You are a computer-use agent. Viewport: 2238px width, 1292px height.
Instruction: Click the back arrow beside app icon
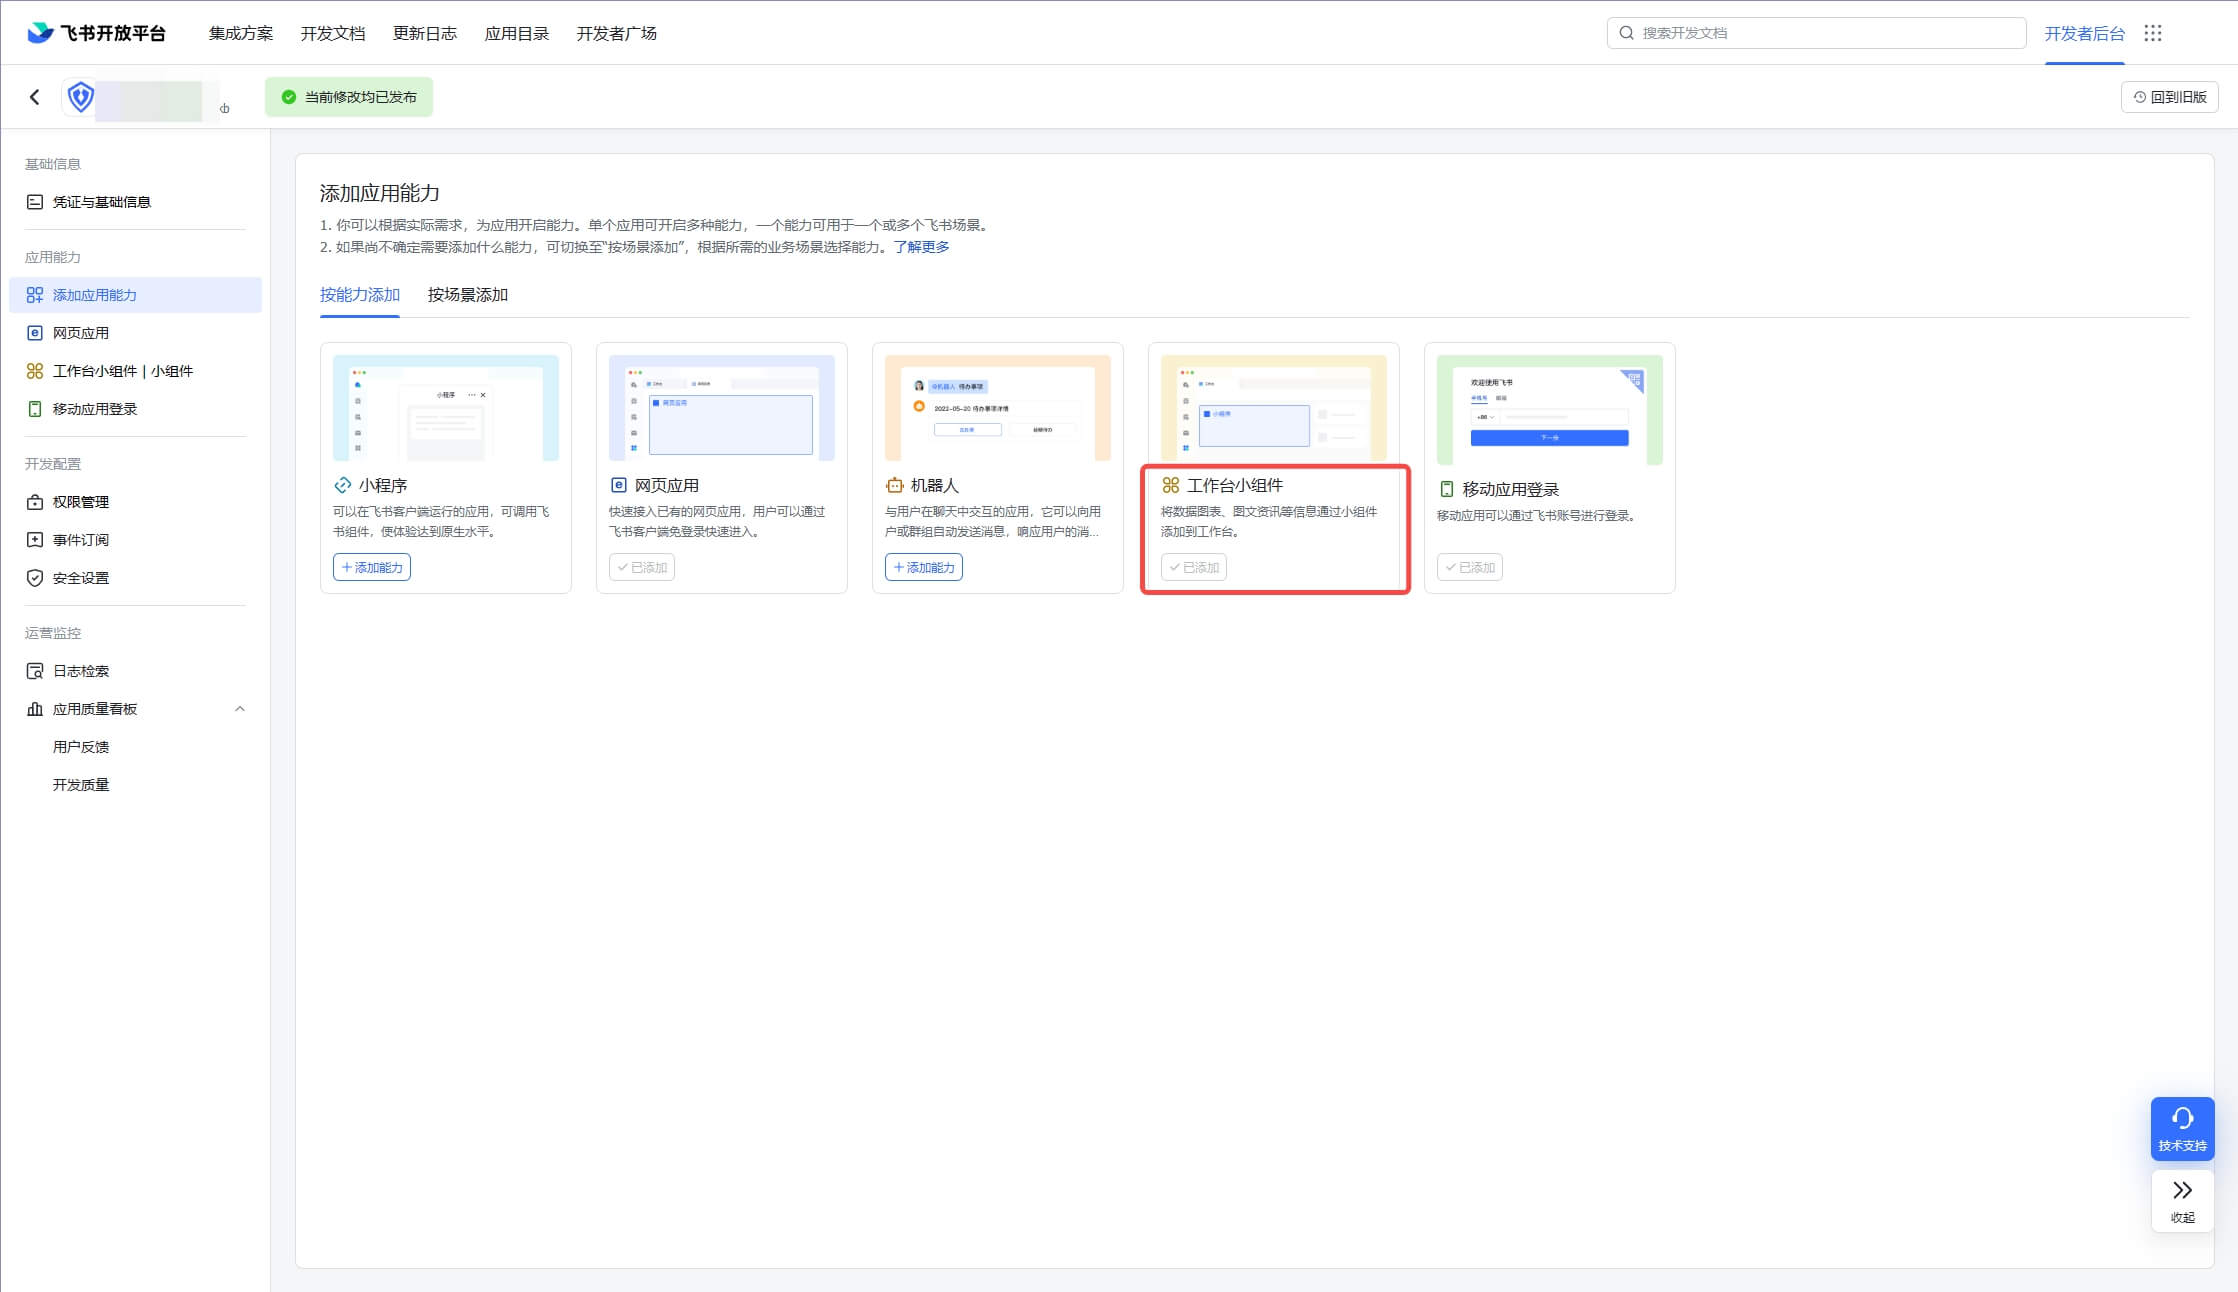pyautogui.click(x=35, y=97)
